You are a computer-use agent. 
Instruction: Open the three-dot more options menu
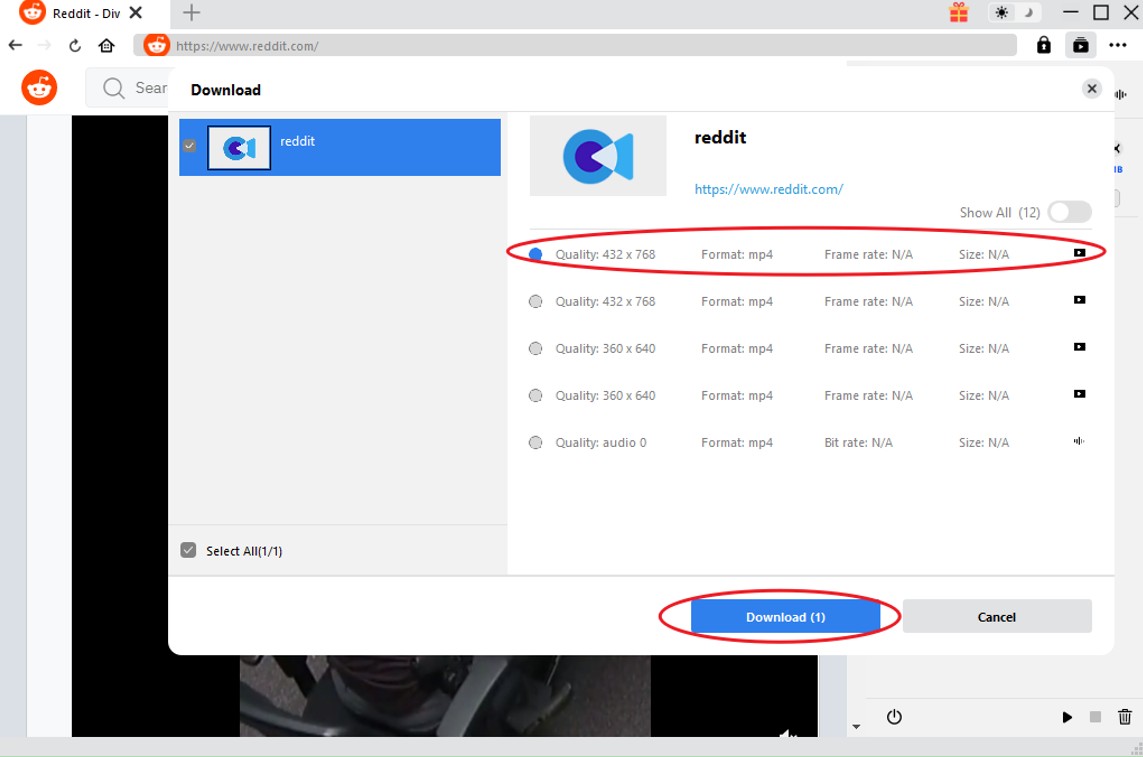click(x=1118, y=45)
